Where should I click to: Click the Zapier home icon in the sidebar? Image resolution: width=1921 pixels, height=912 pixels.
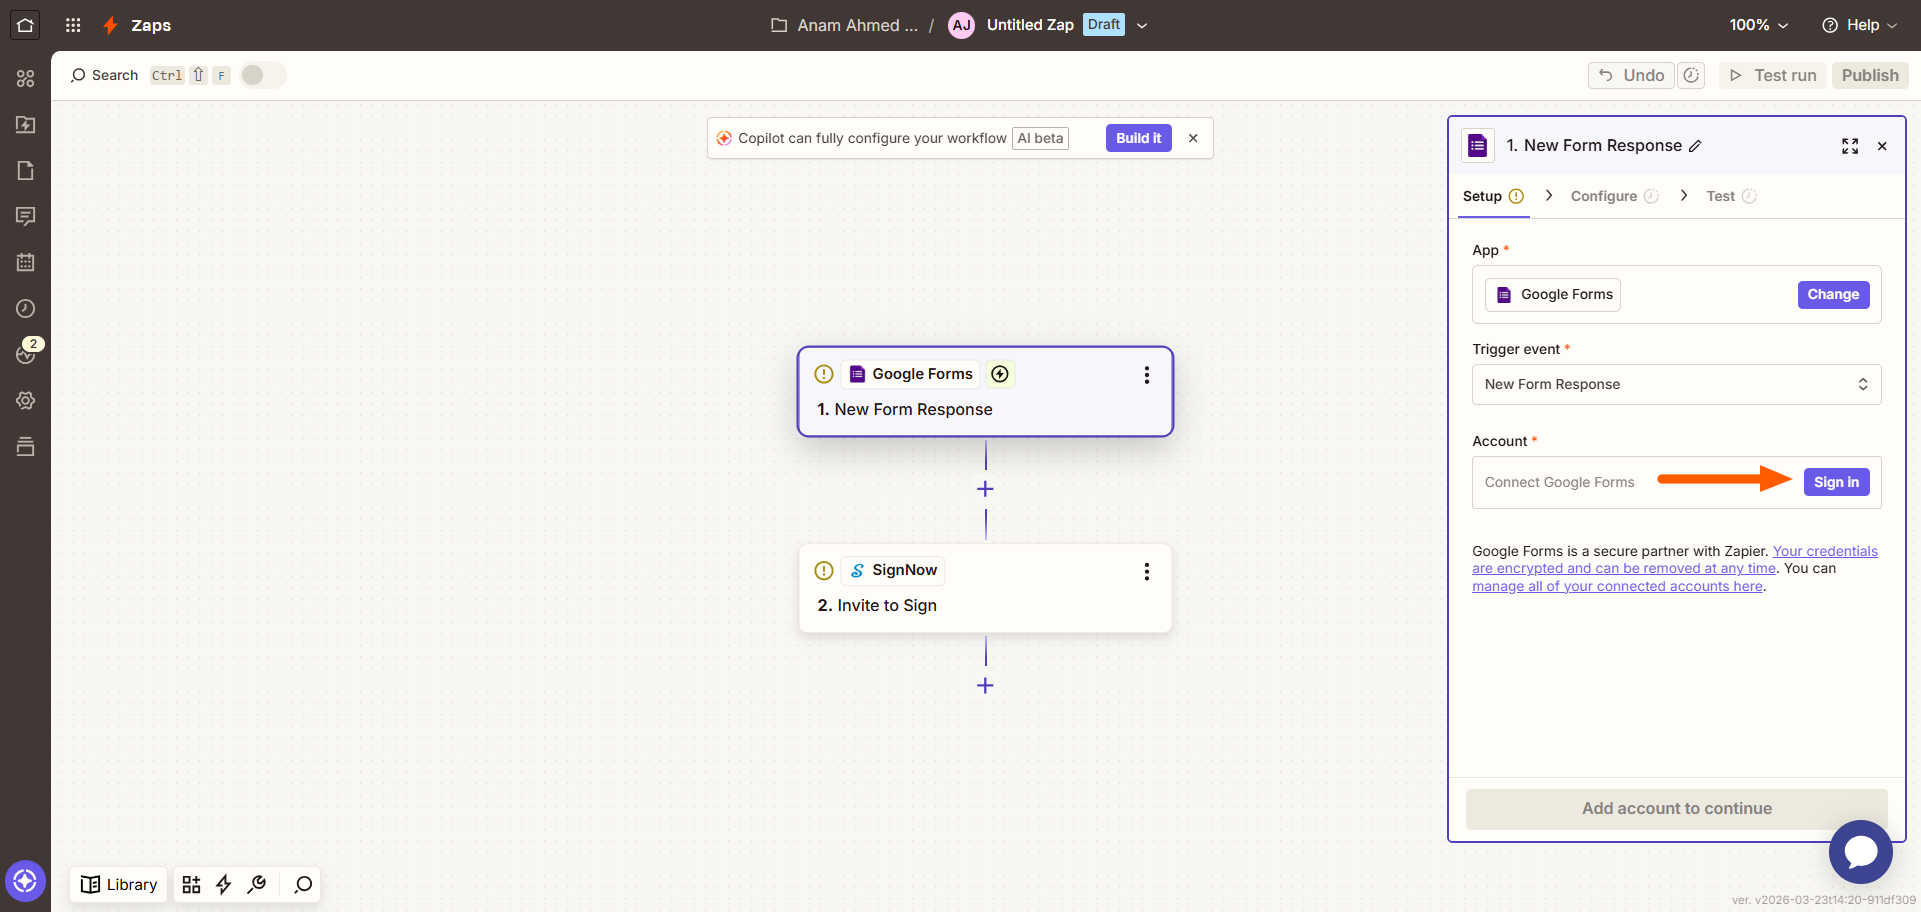click(24, 25)
